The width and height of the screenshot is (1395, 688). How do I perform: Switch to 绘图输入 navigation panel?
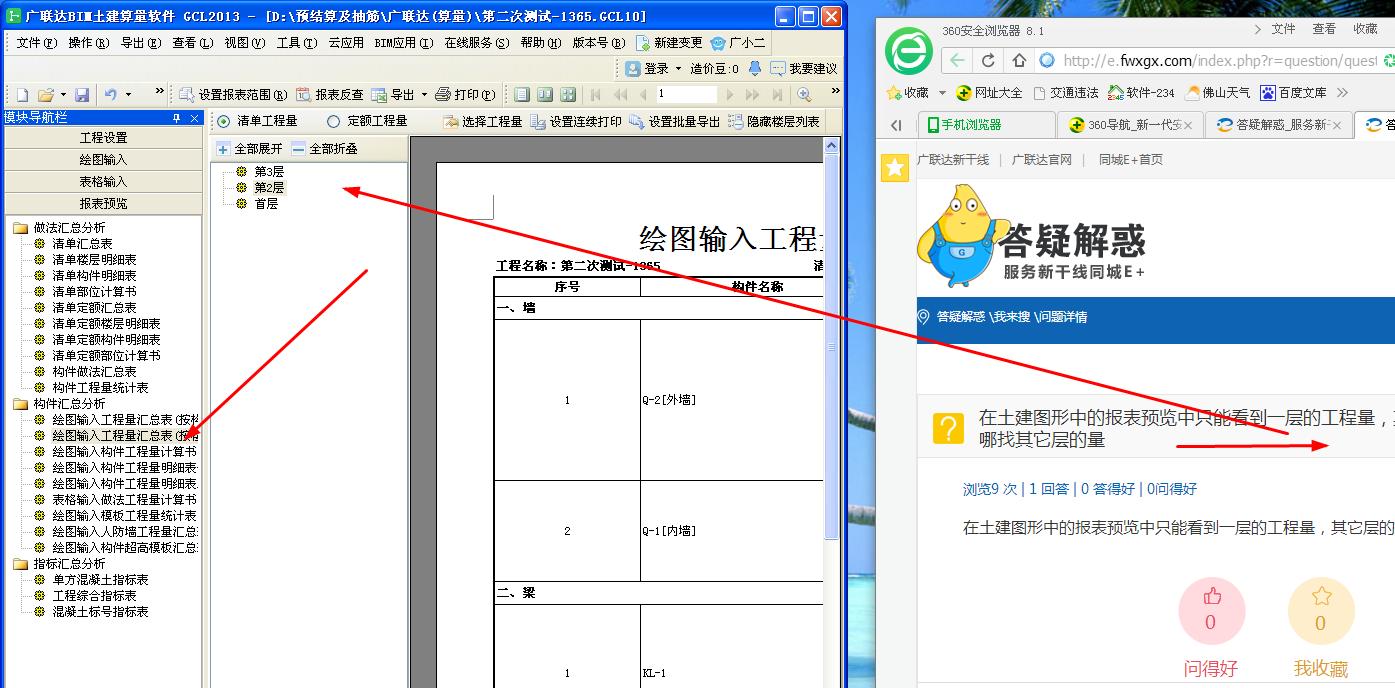pyautogui.click(x=104, y=159)
